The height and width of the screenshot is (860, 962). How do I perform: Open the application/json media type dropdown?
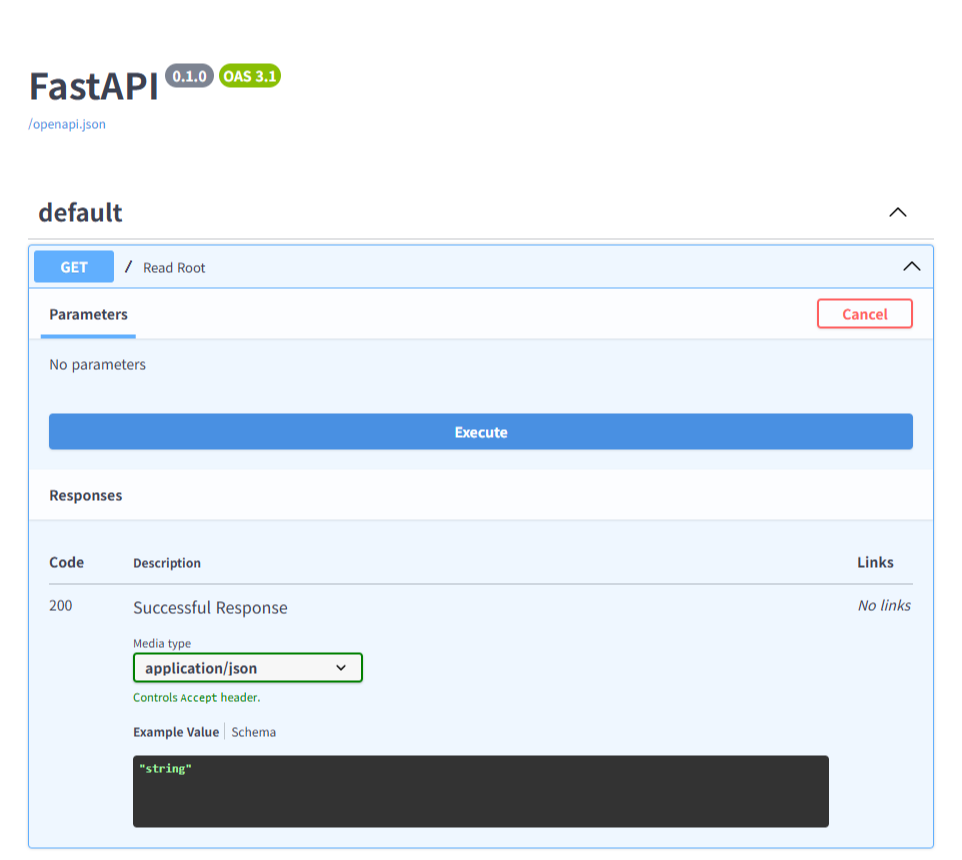tap(248, 668)
